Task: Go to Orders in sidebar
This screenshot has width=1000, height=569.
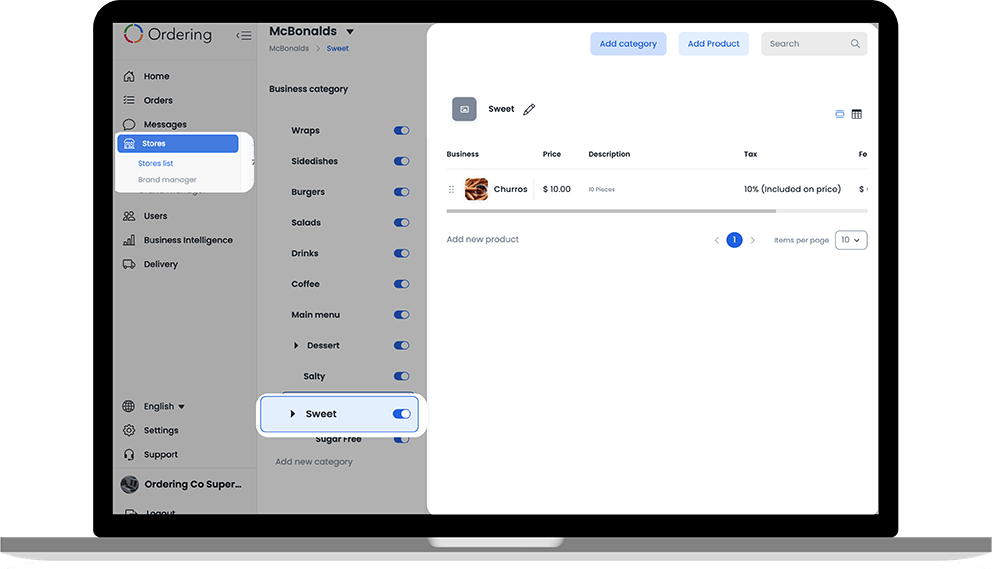Action: [158, 101]
